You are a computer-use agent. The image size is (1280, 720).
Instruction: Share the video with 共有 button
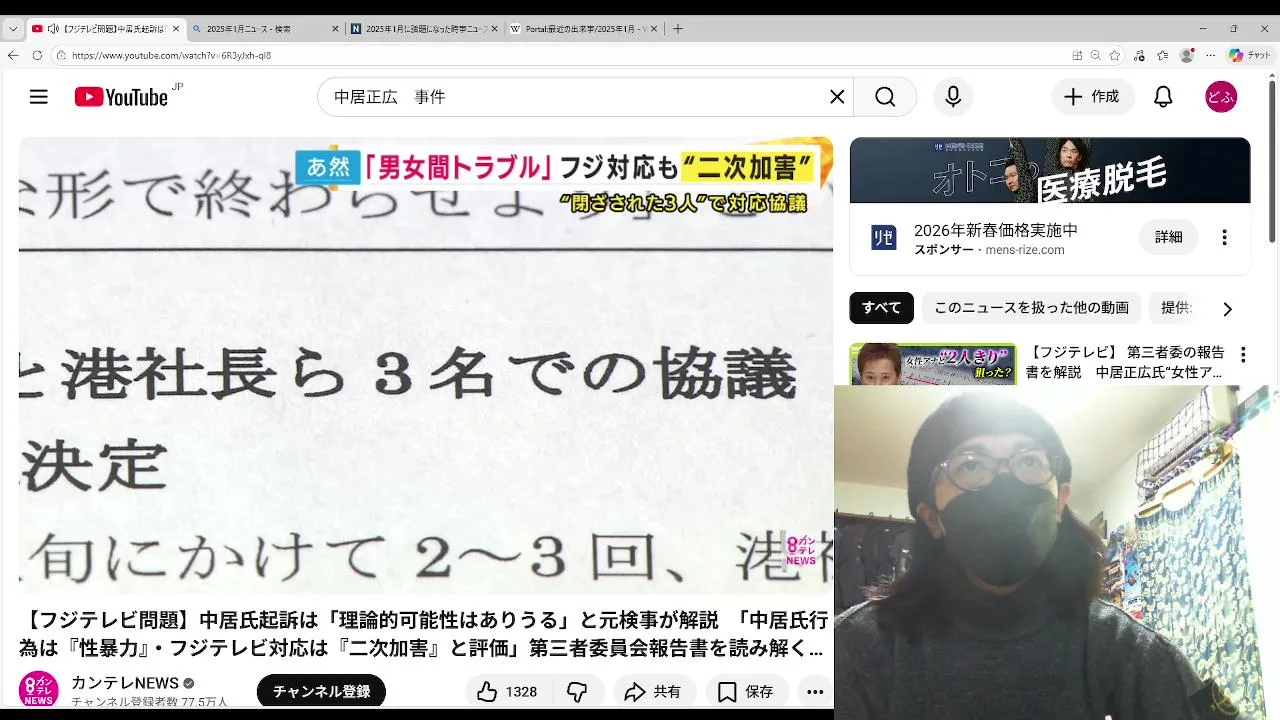(654, 691)
